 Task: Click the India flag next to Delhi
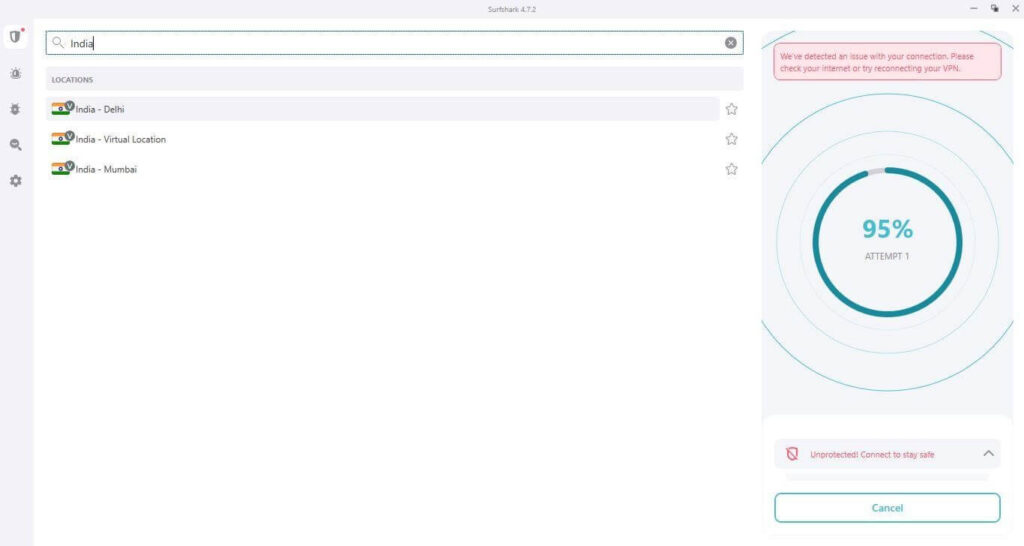(61, 109)
